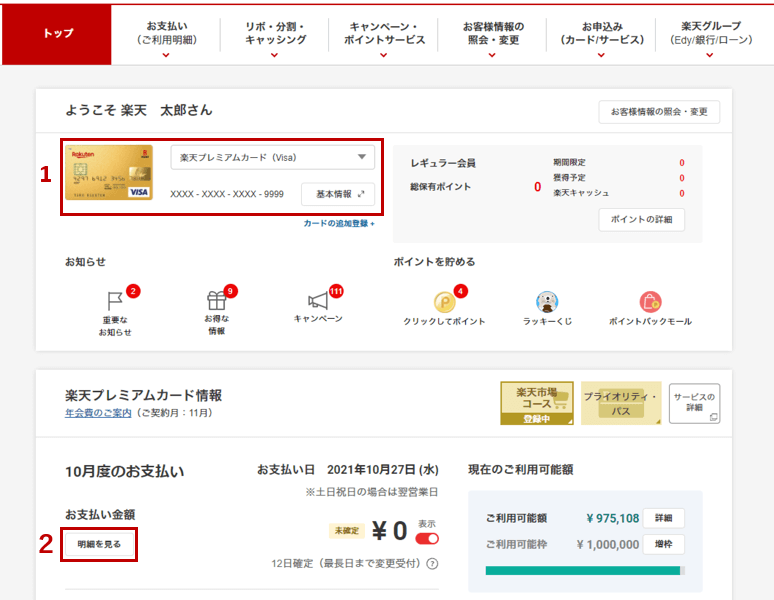Open the 重要なお知らせ flag icon
The image size is (774, 600).
[115, 300]
